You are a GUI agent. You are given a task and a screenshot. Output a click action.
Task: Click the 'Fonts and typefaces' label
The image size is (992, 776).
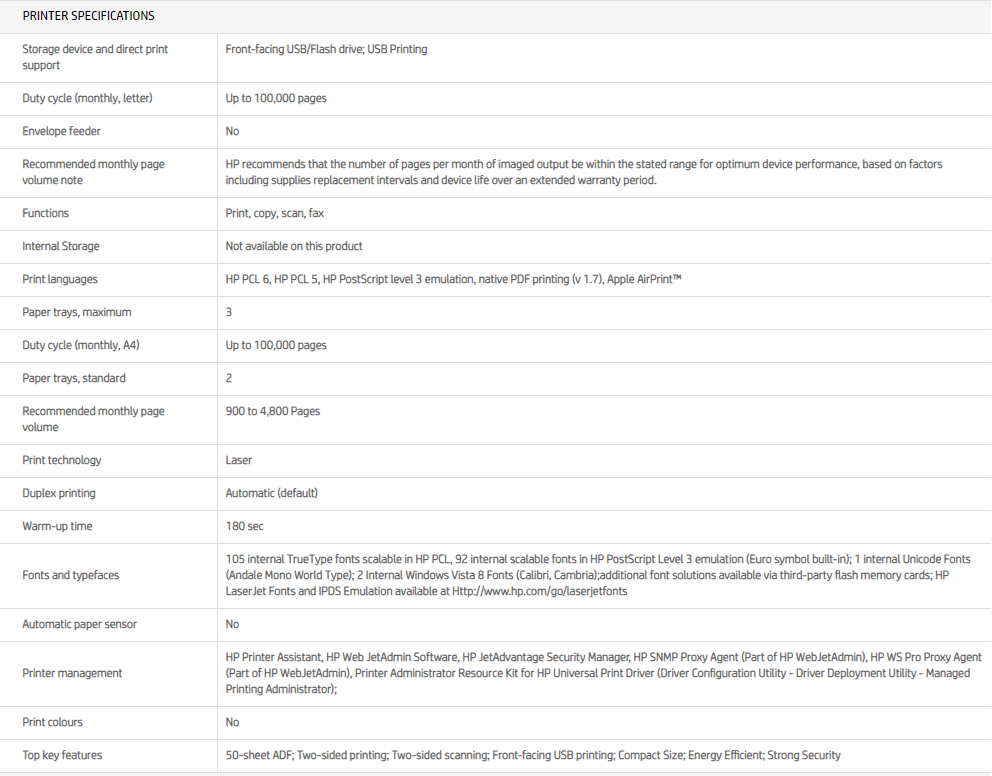tap(70, 575)
